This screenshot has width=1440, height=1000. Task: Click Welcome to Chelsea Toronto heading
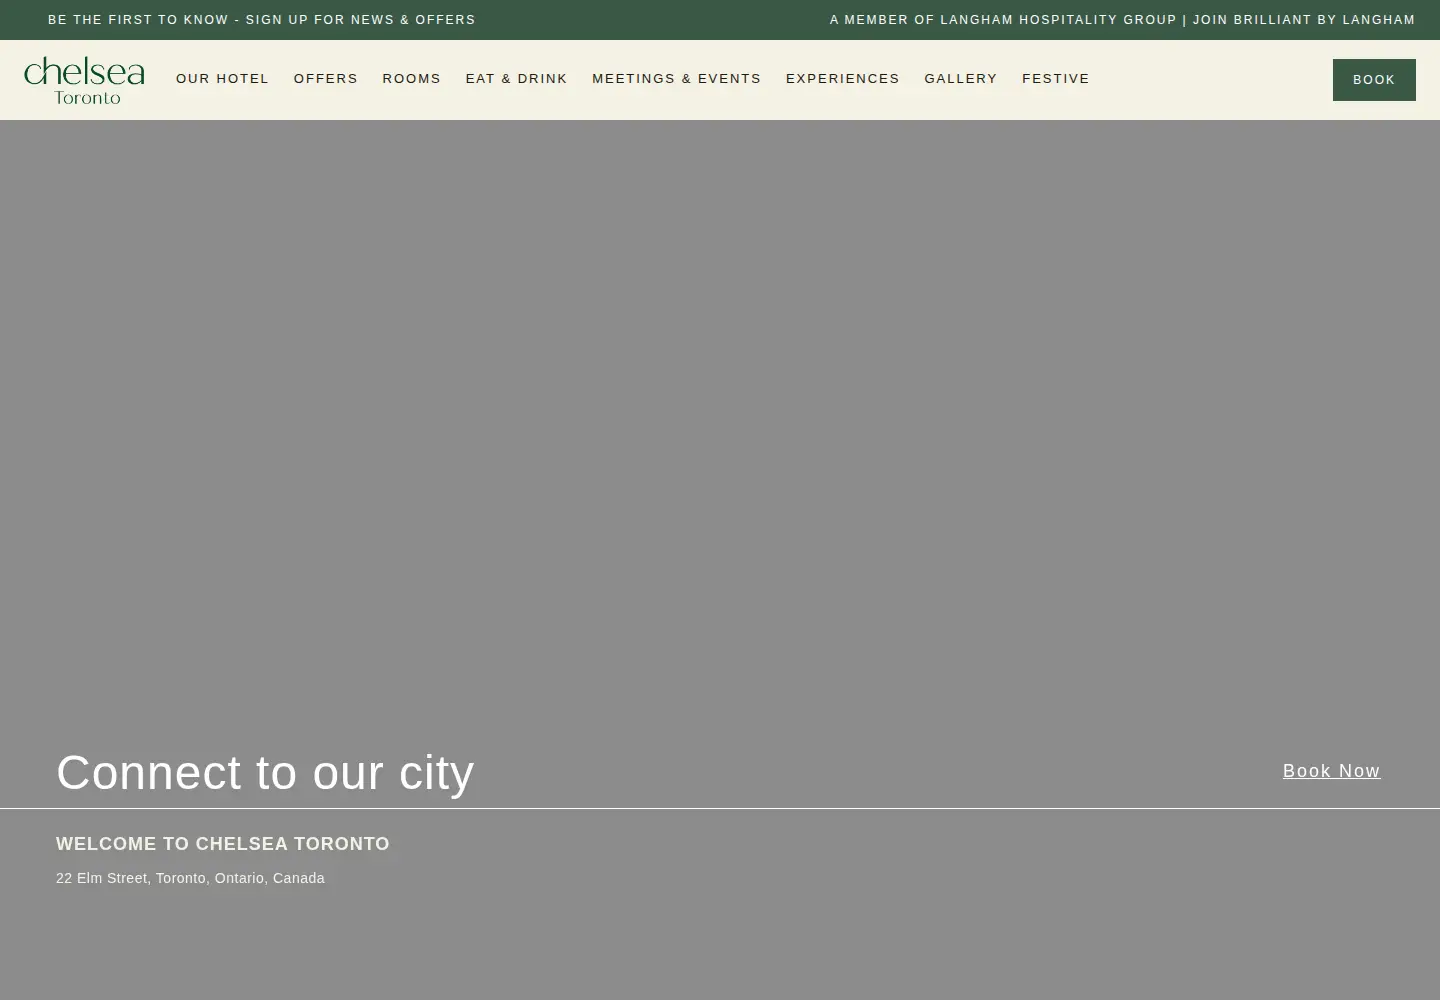(x=223, y=844)
